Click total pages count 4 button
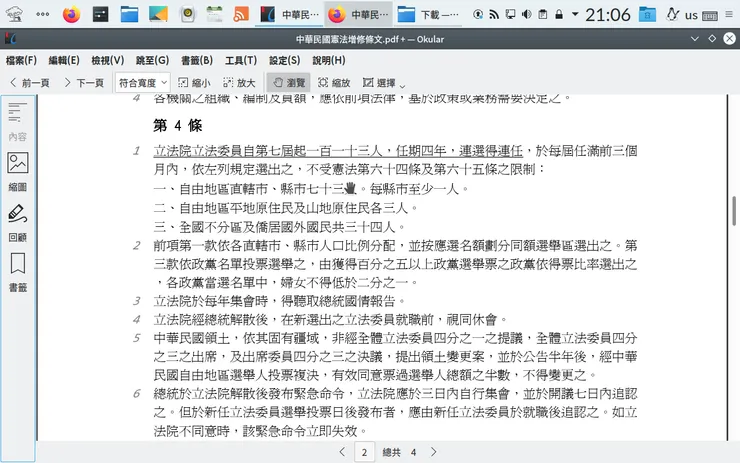 coord(413,453)
